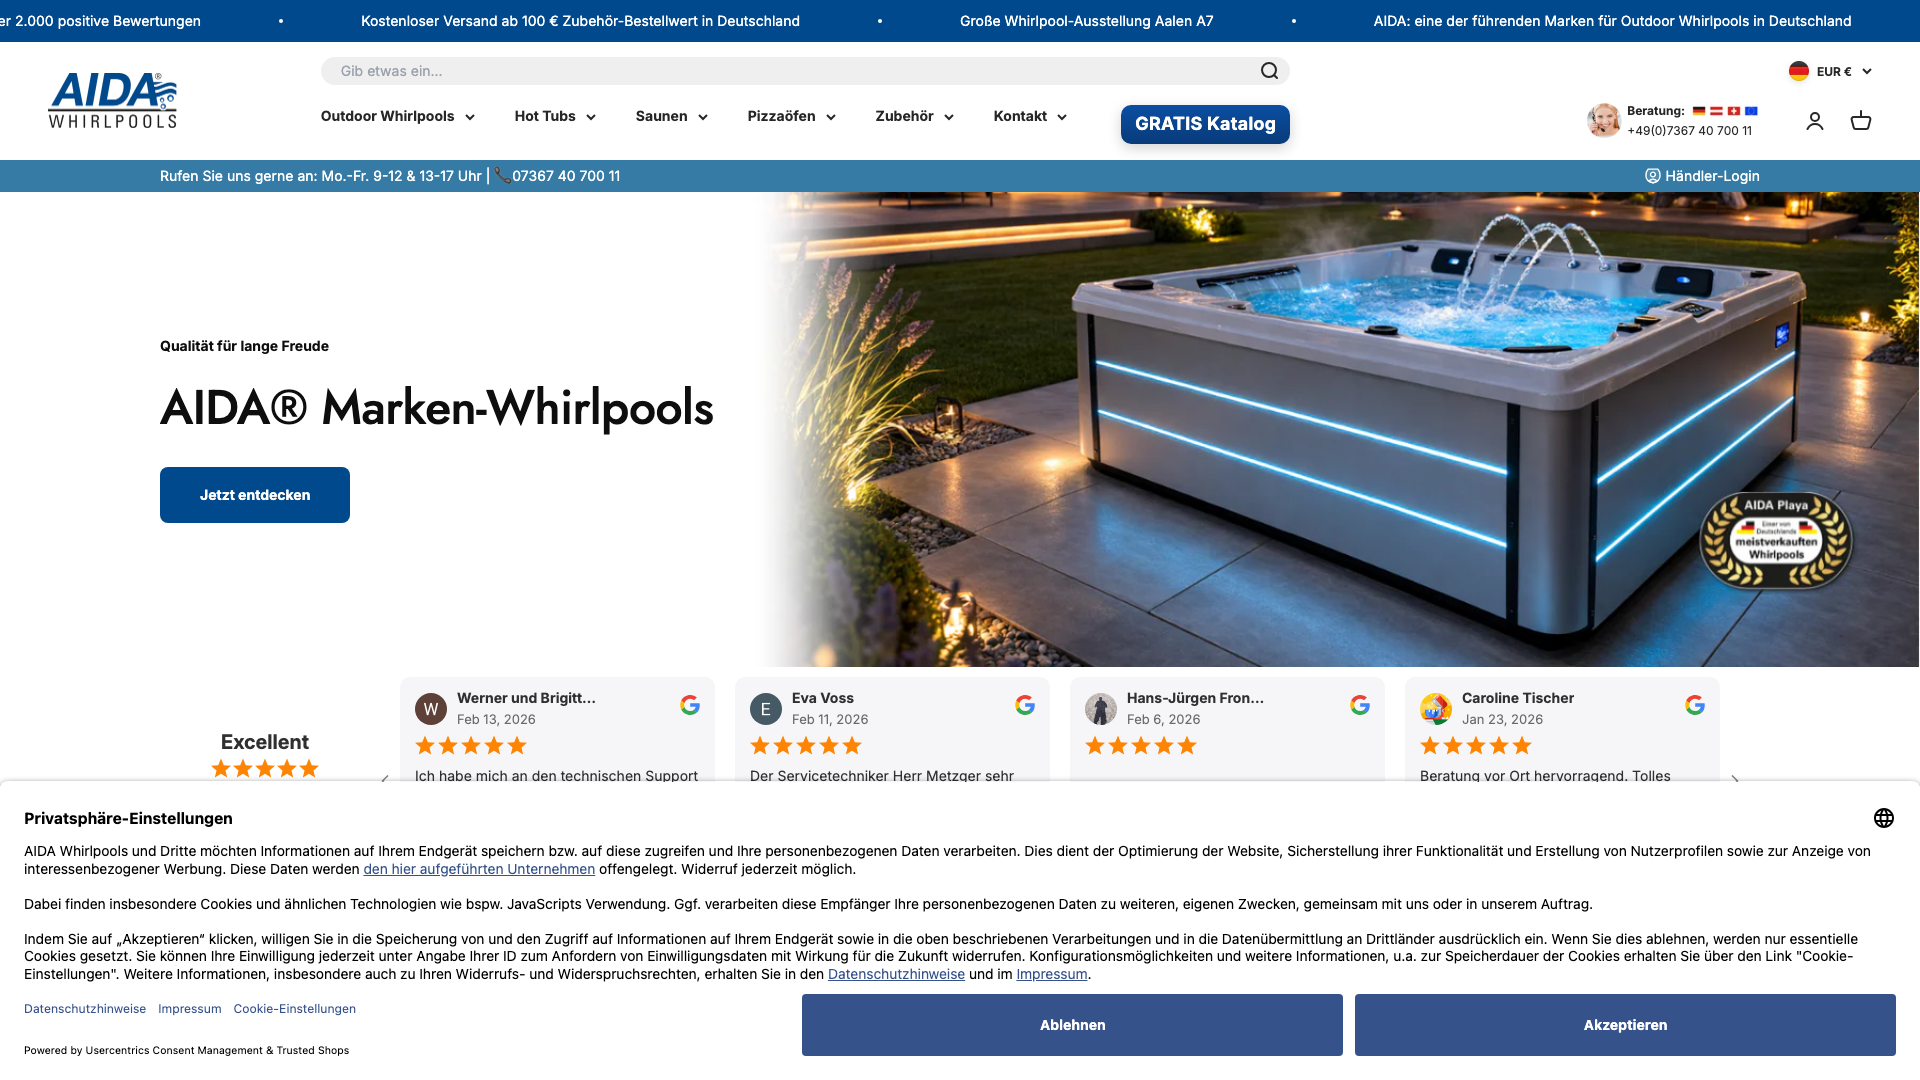Click the German flag currency icon

pyautogui.click(x=1799, y=71)
